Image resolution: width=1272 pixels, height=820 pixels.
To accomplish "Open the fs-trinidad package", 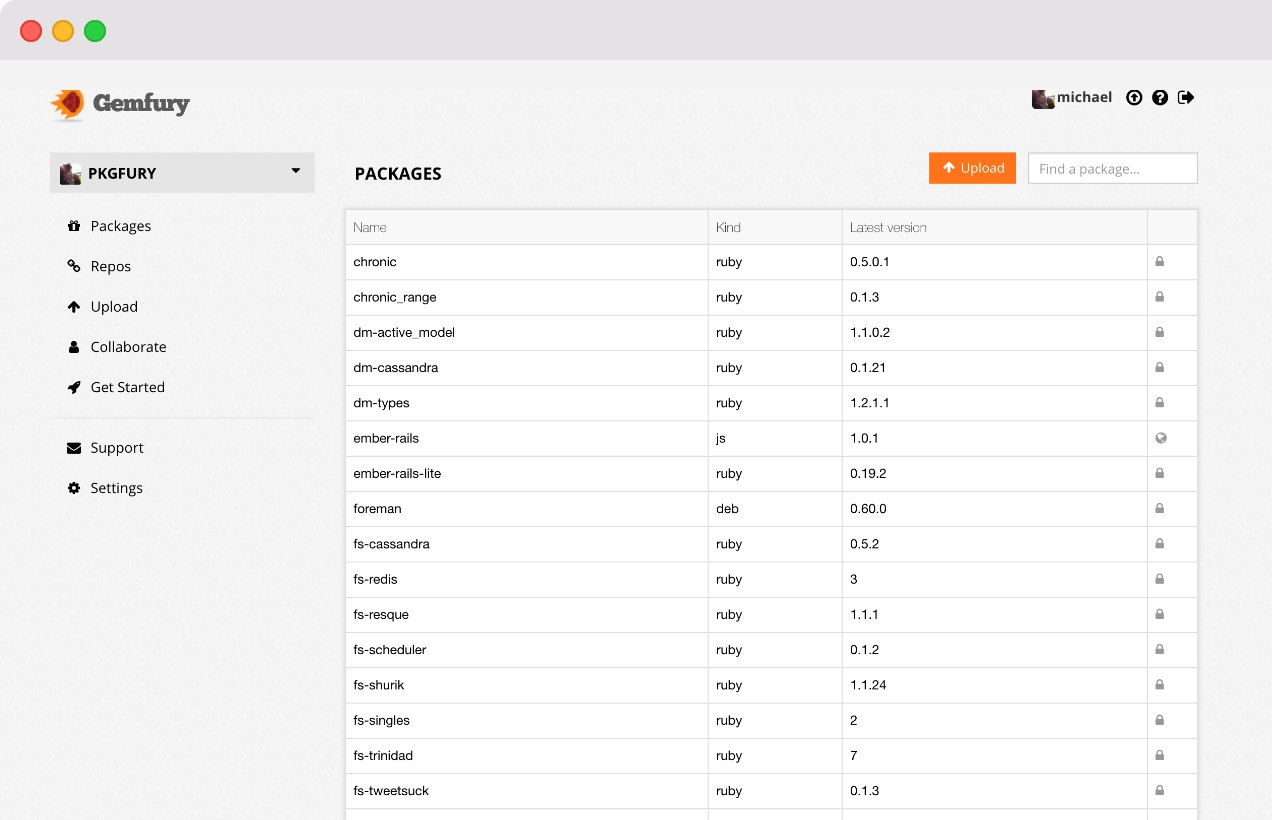I will (x=383, y=755).
